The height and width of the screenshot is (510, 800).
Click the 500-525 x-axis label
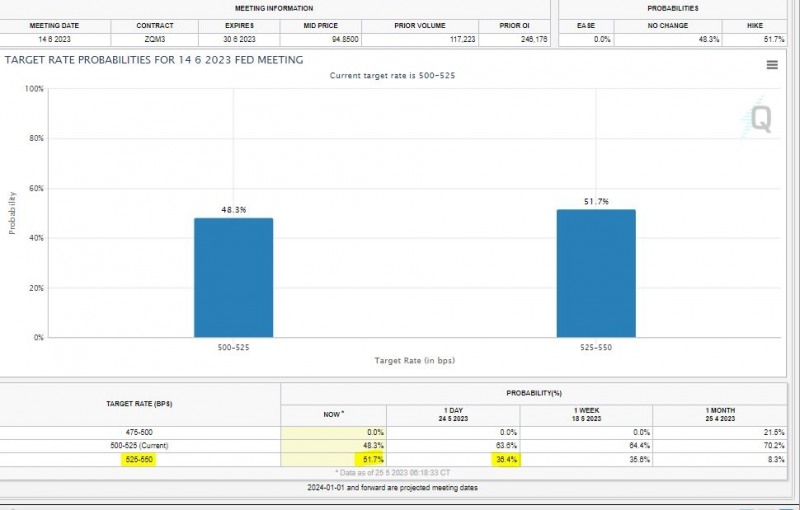234,348
